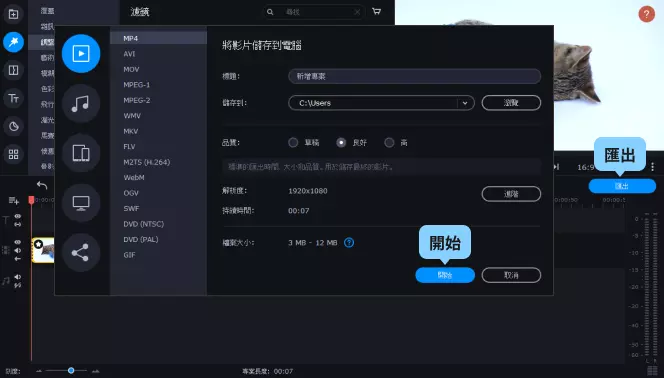Open the more tools grid icon
The image size is (664, 378).
pyautogui.click(x=14, y=154)
